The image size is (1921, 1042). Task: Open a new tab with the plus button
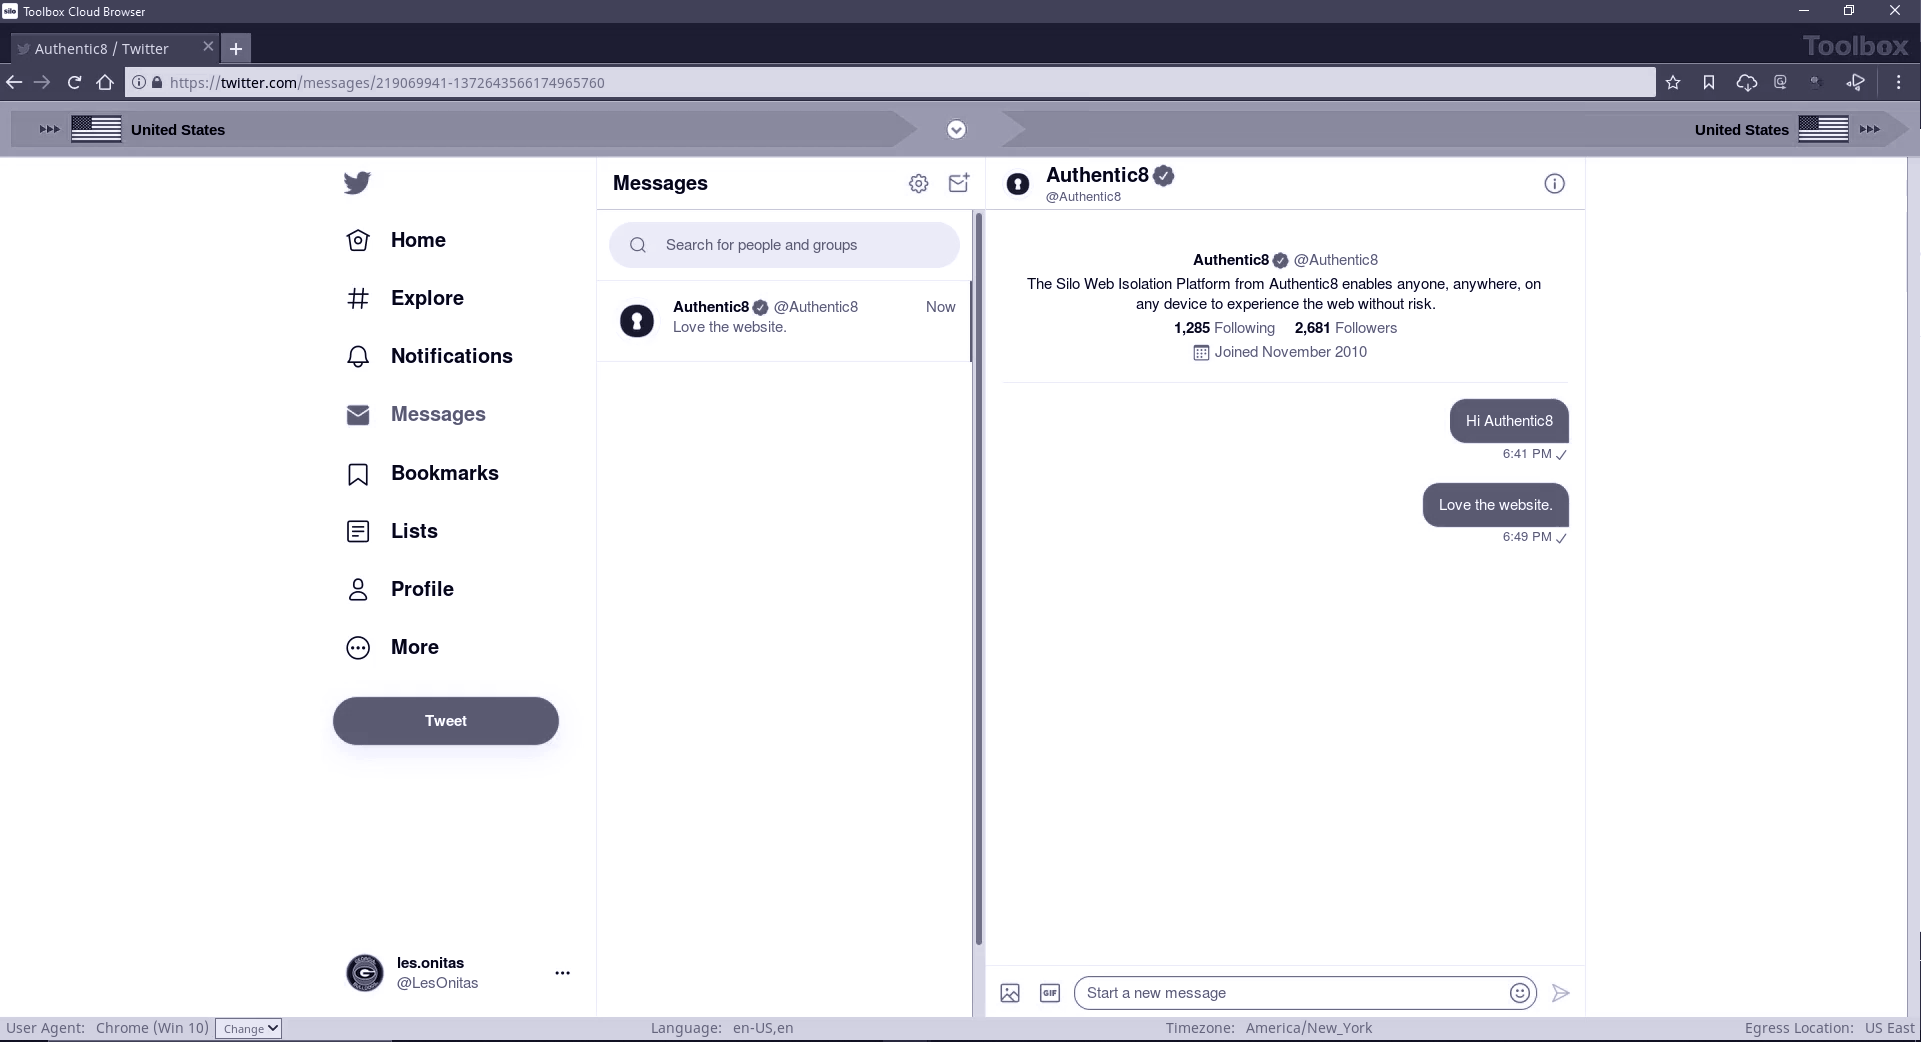(236, 48)
